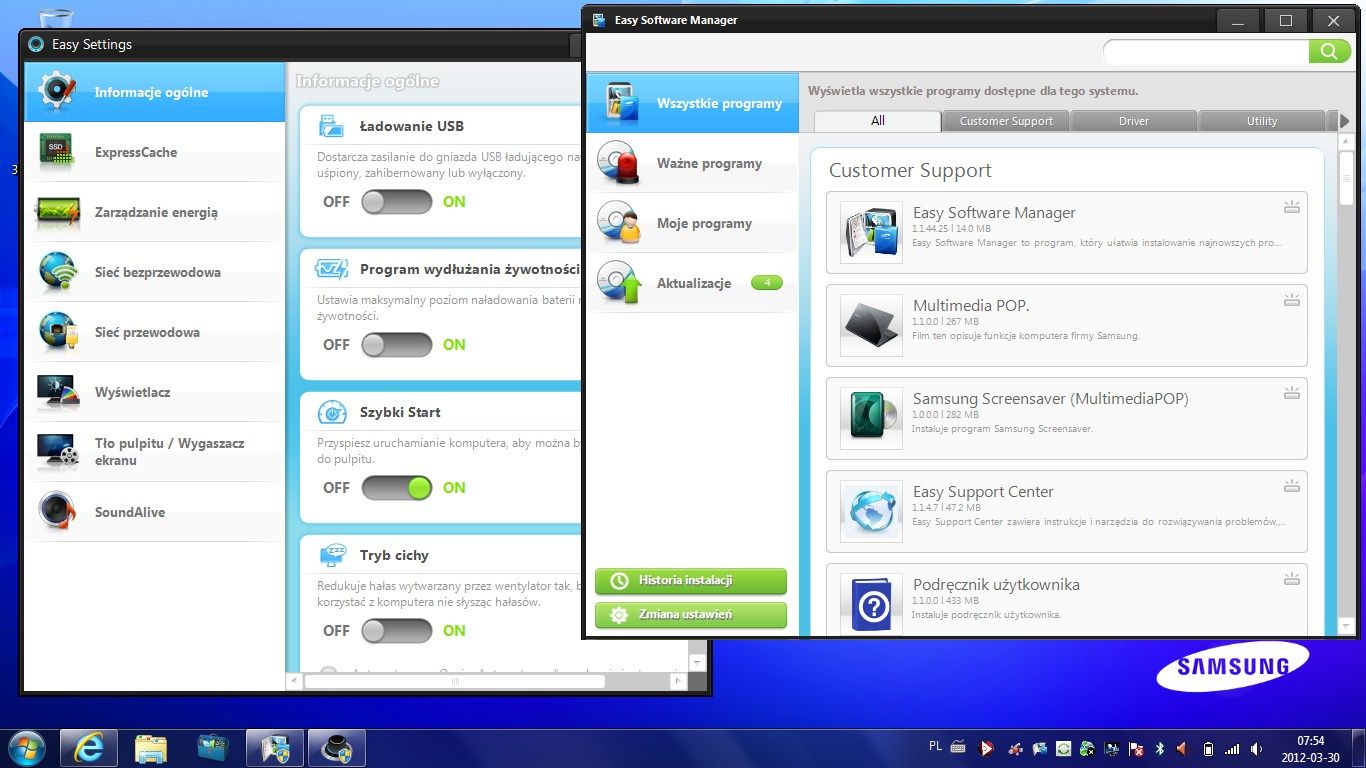
Task: Click the Samsung Screensaver green disc icon
Action: (x=871, y=418)
